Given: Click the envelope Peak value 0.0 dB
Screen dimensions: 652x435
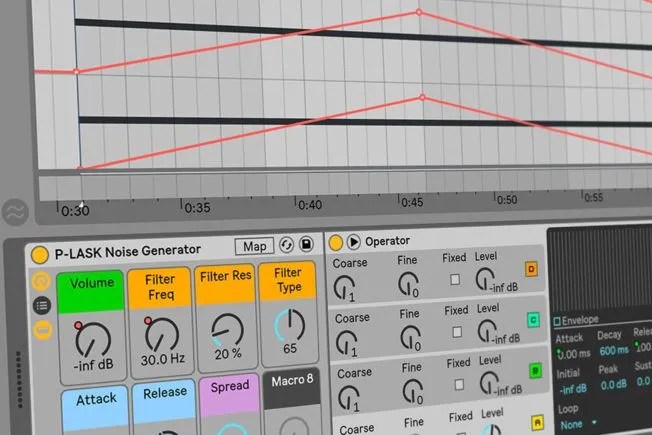Looking at the screenshot, I should click(613, 385).
